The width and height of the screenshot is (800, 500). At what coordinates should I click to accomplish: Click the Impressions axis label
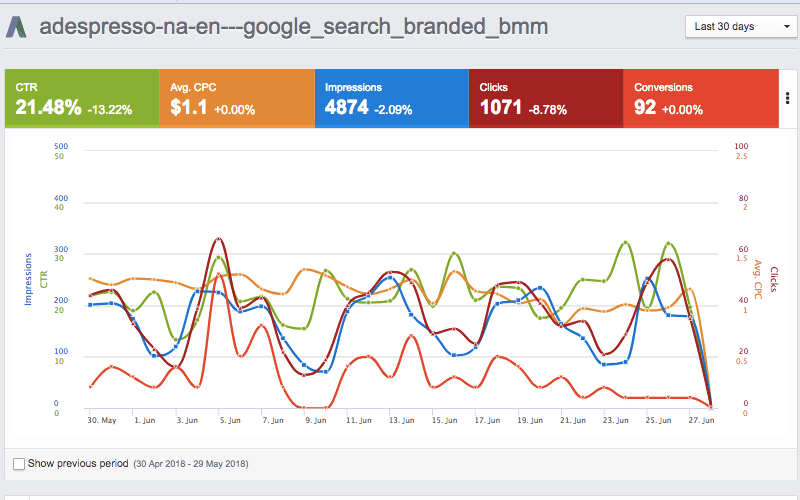pyautogui.click(x=27, y=279)
